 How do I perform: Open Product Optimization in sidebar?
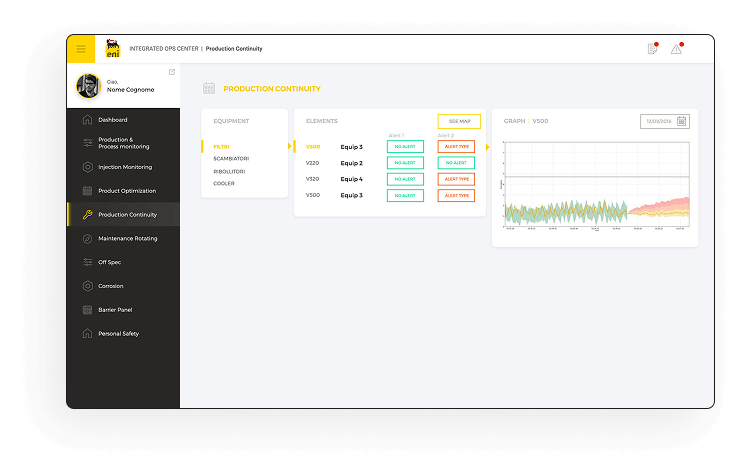[x=127, y=191]
